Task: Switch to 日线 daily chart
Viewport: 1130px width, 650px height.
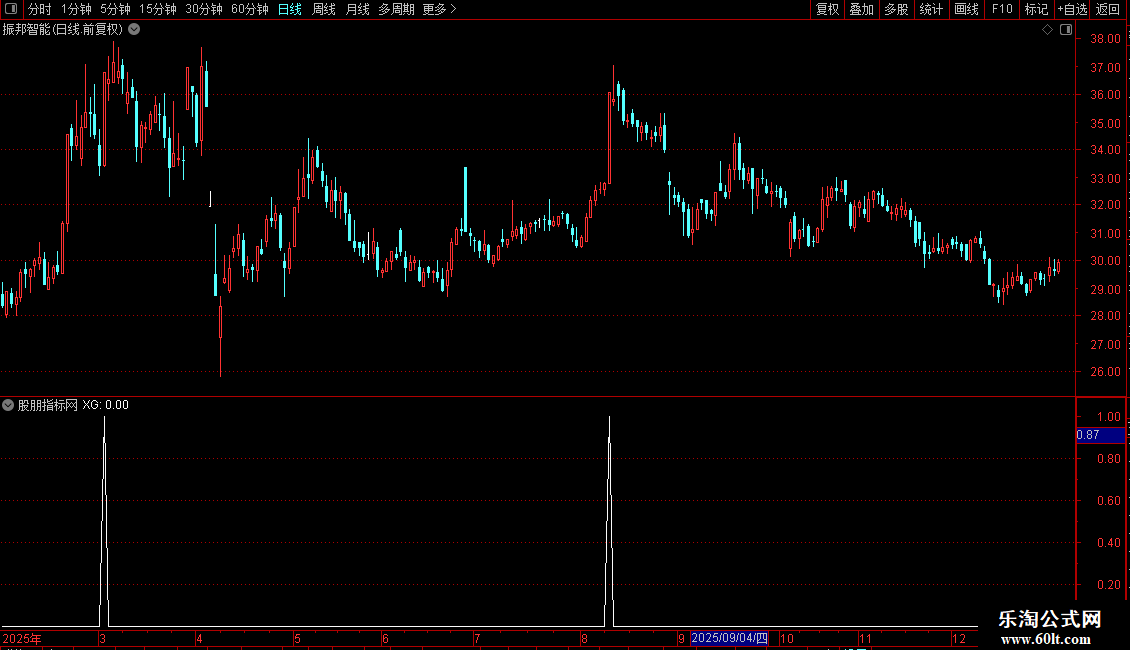Action: (x=290, y=9)
